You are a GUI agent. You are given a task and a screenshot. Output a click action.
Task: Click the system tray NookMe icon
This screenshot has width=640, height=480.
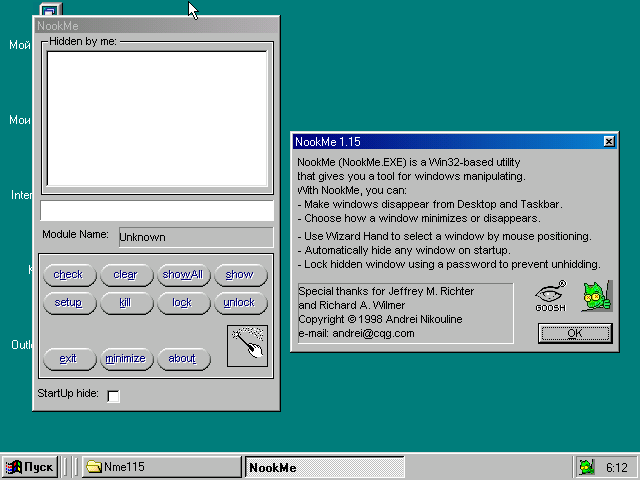click(588, 467)
